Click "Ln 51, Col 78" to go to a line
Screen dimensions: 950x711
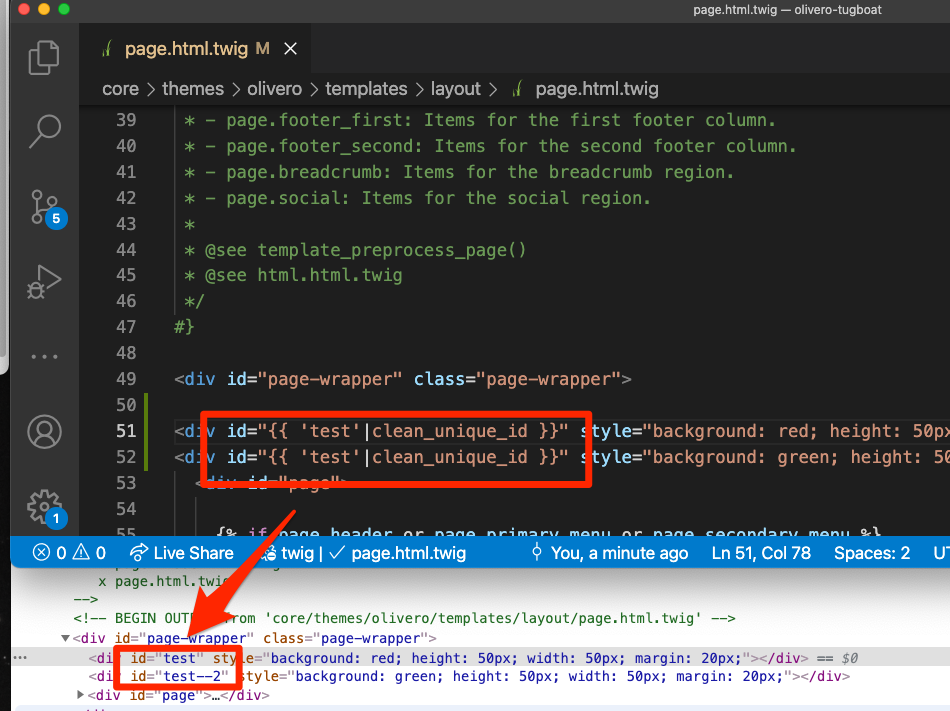click(761, 552)
